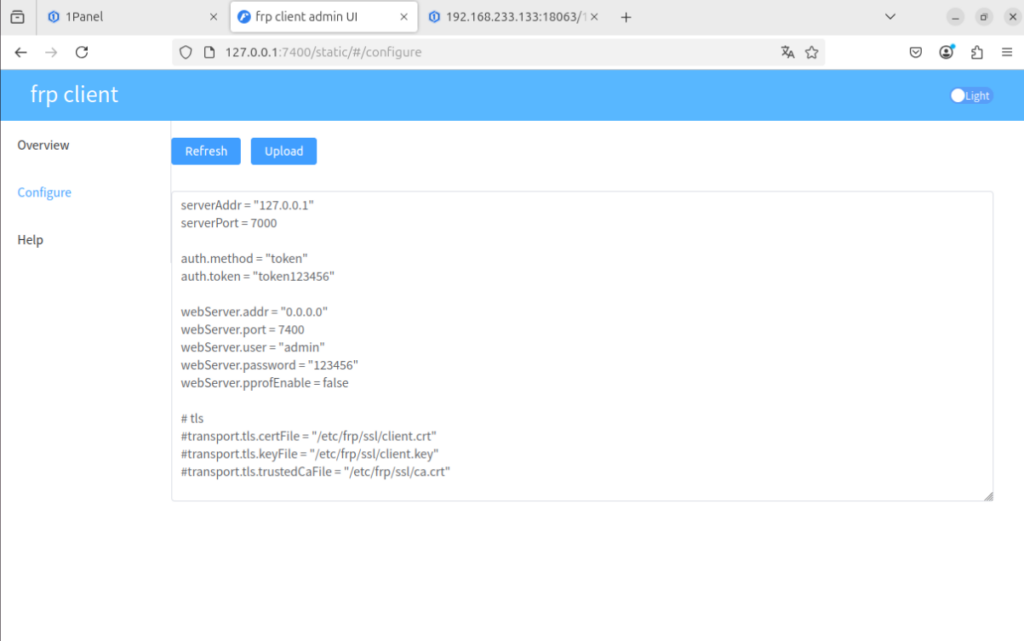This screenshot has width=1024, height=641.
Task: Open the recent browsing view icon
Action: (18, 17)
